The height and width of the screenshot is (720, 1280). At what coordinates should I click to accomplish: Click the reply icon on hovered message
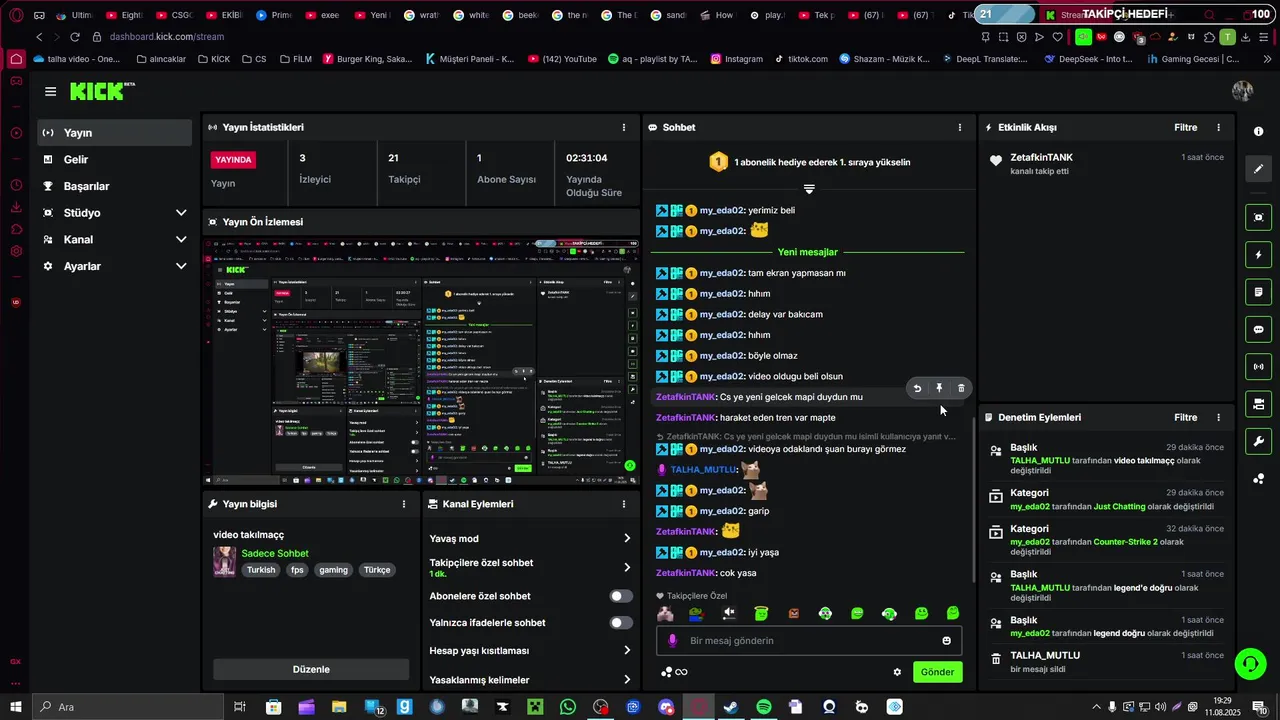tap(917, 388)
